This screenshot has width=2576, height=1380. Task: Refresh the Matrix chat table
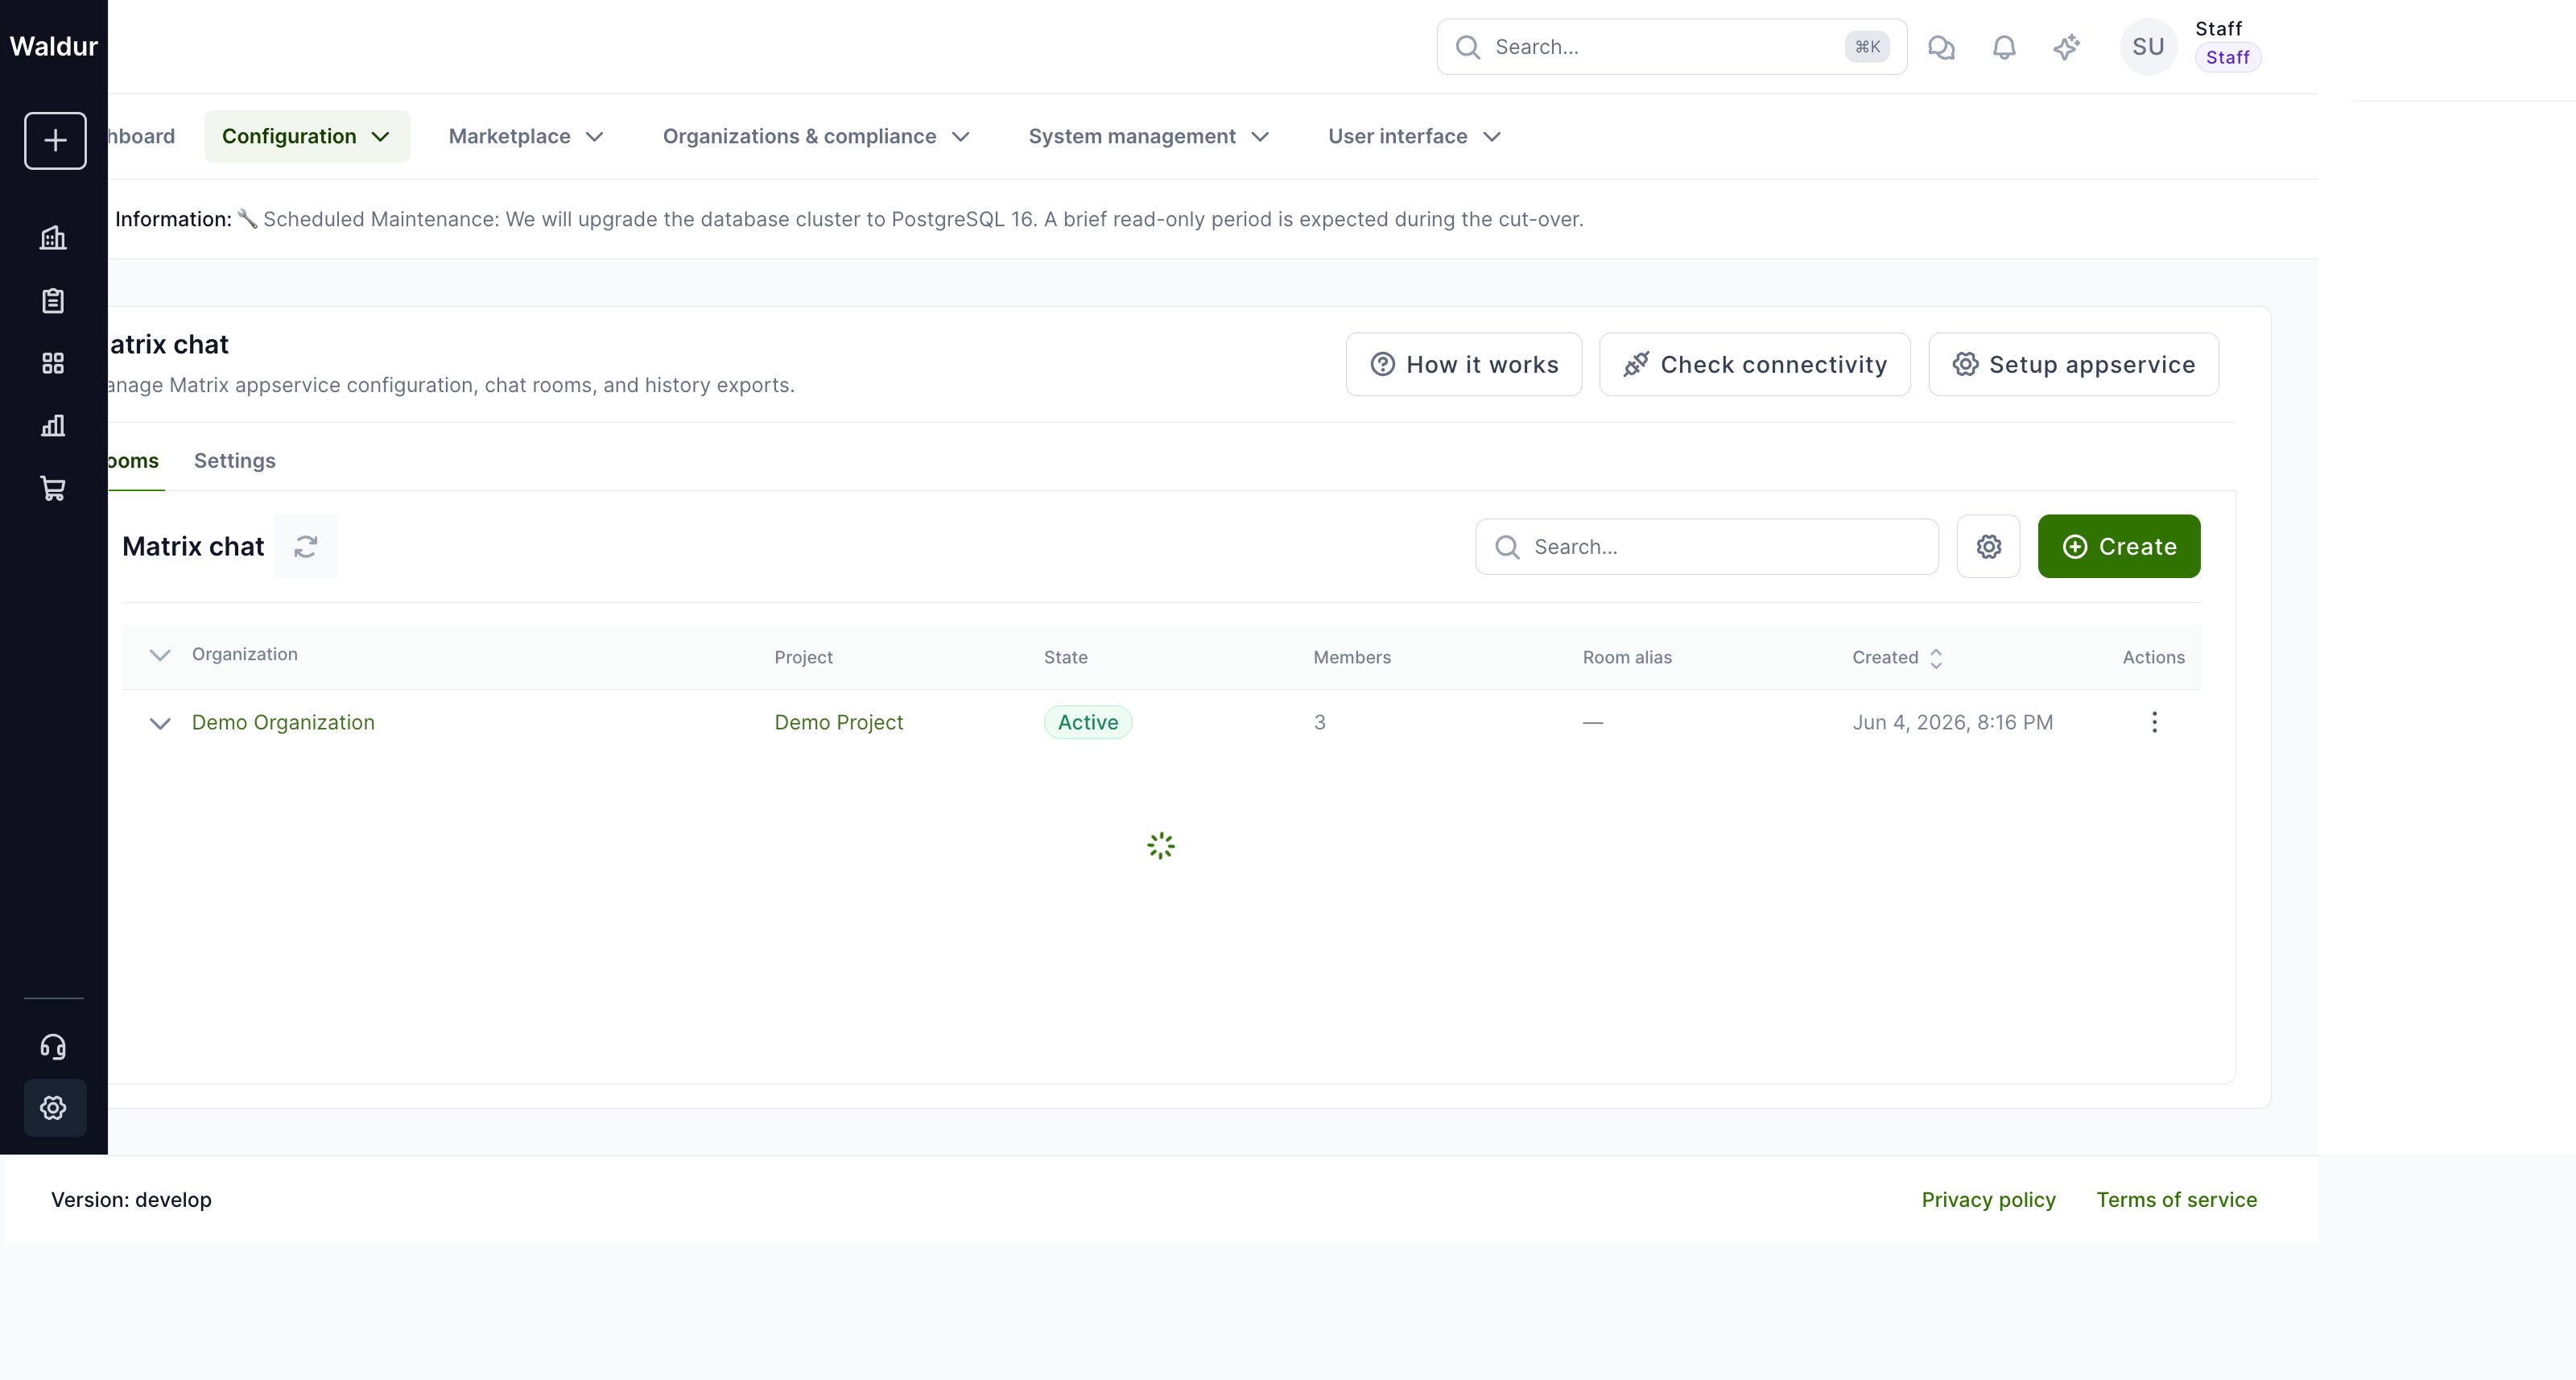click(306, 546)
